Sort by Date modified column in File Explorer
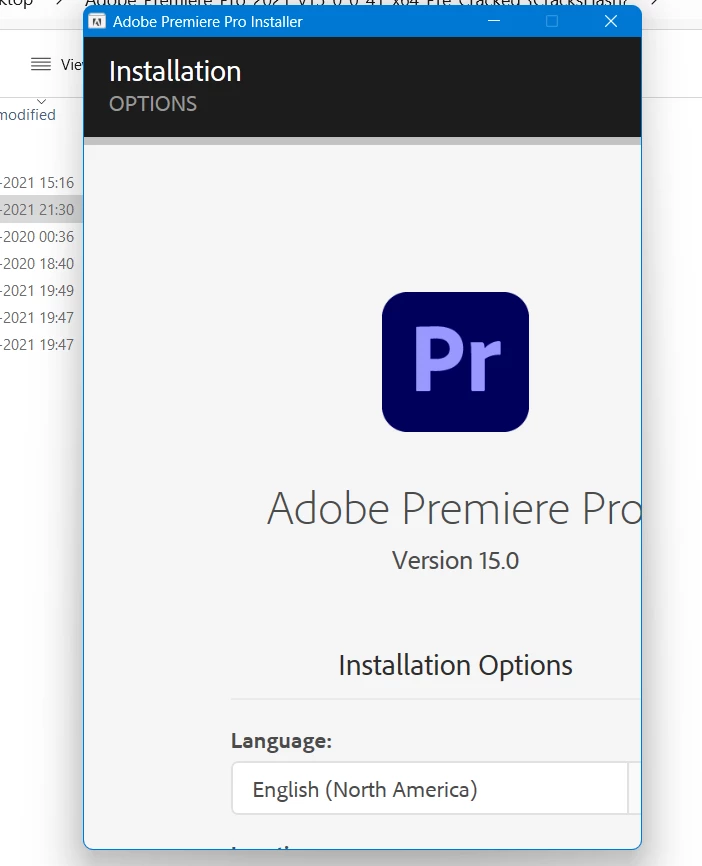This screenshot has height=866, width=702. (28, 114)
